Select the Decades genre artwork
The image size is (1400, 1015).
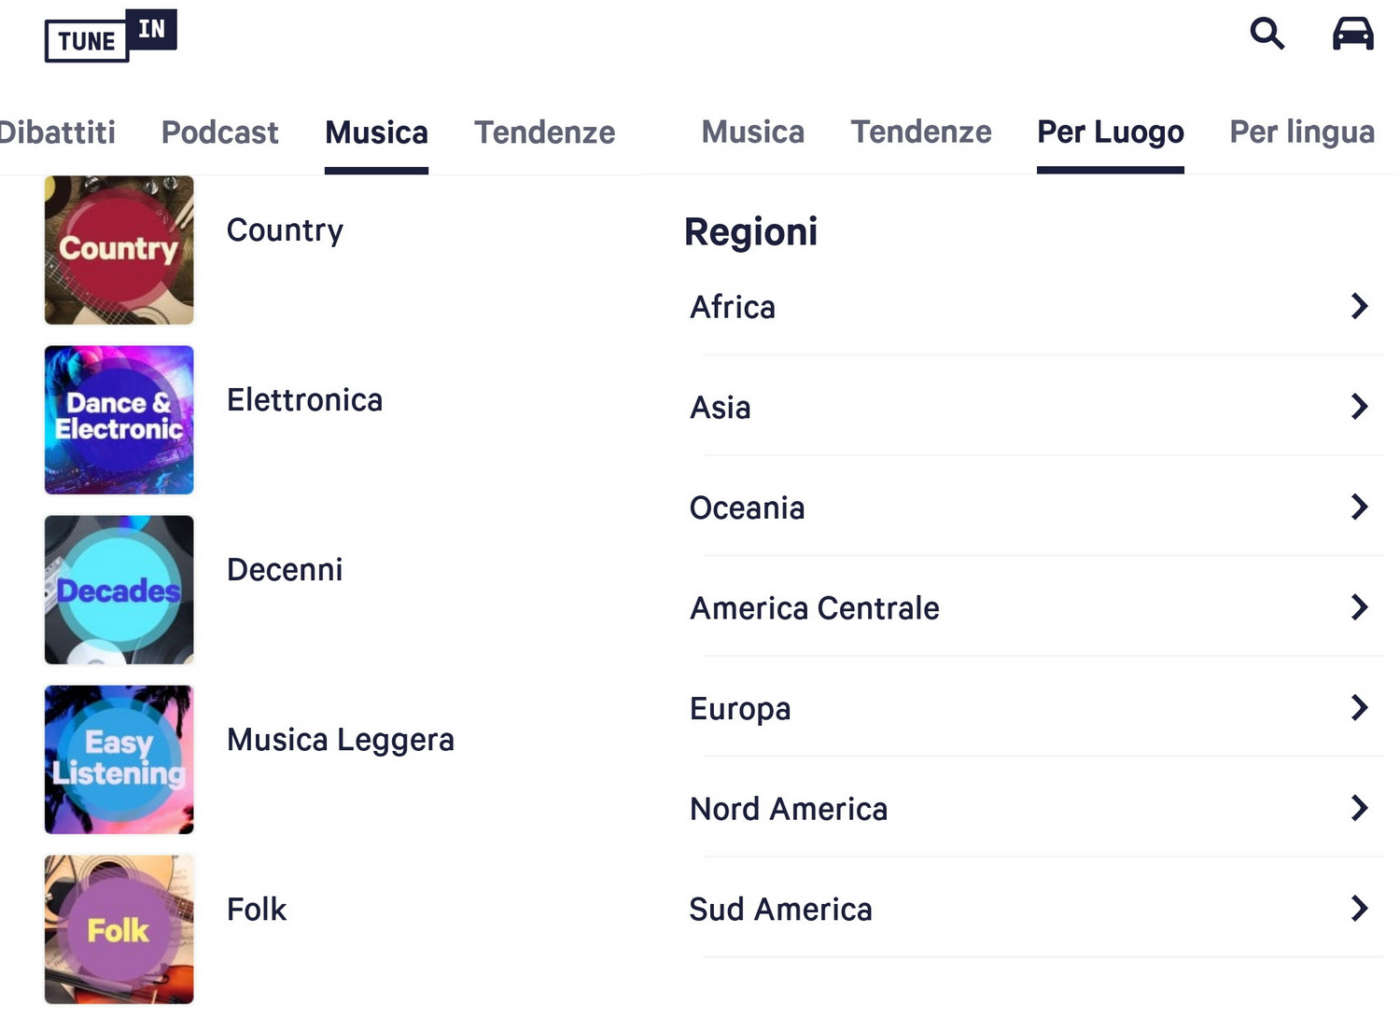119,590
